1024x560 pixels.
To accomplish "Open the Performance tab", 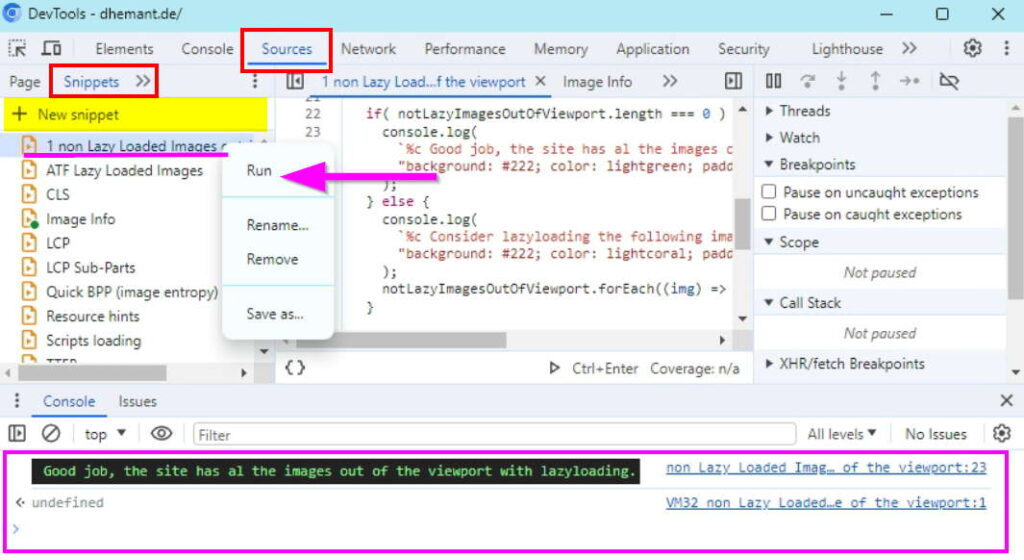I will click(x=465, y=49).
